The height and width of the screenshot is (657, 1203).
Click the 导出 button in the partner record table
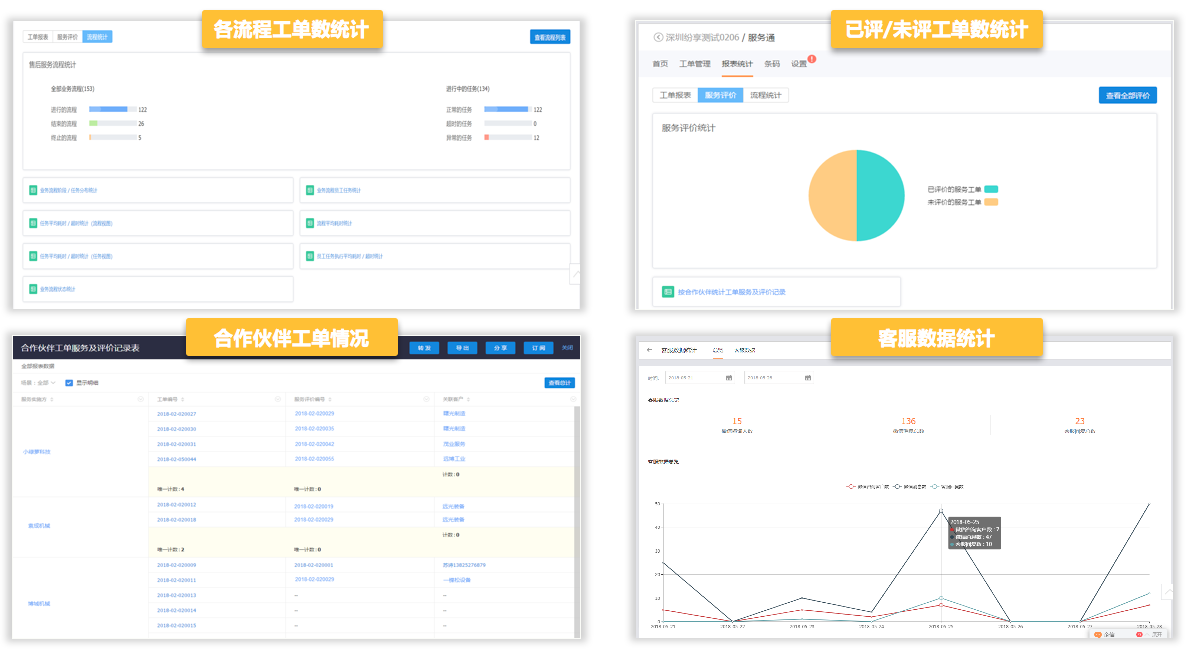point(462,348)
